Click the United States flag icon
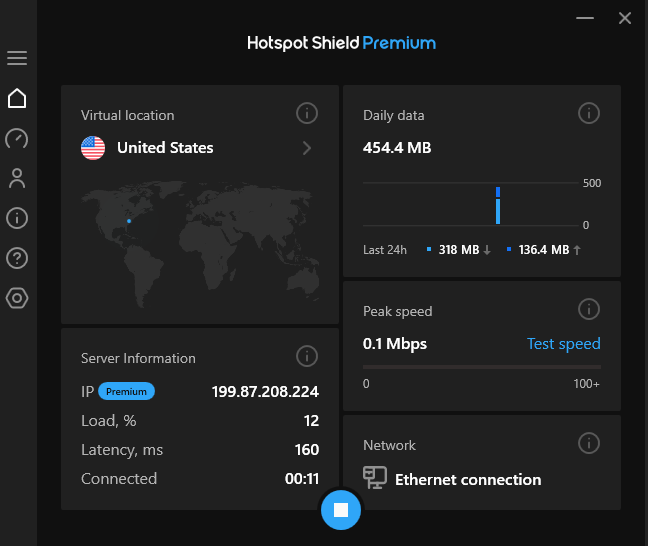 (x=93, y=148)
